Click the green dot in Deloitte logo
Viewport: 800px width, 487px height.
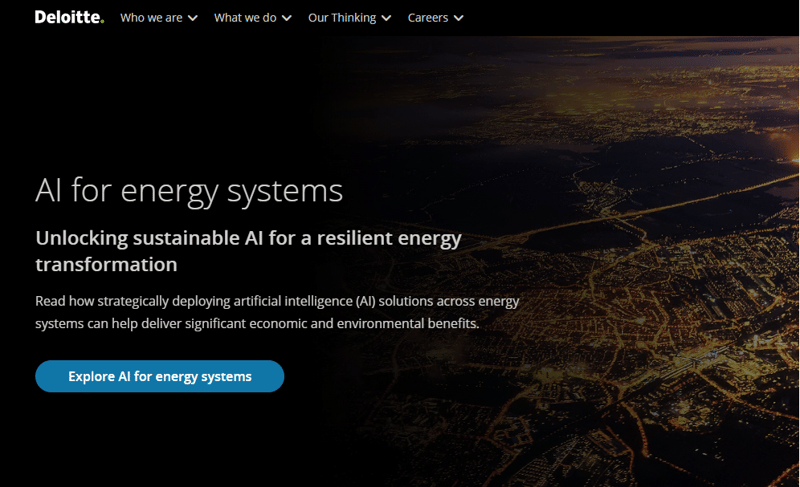102,21
